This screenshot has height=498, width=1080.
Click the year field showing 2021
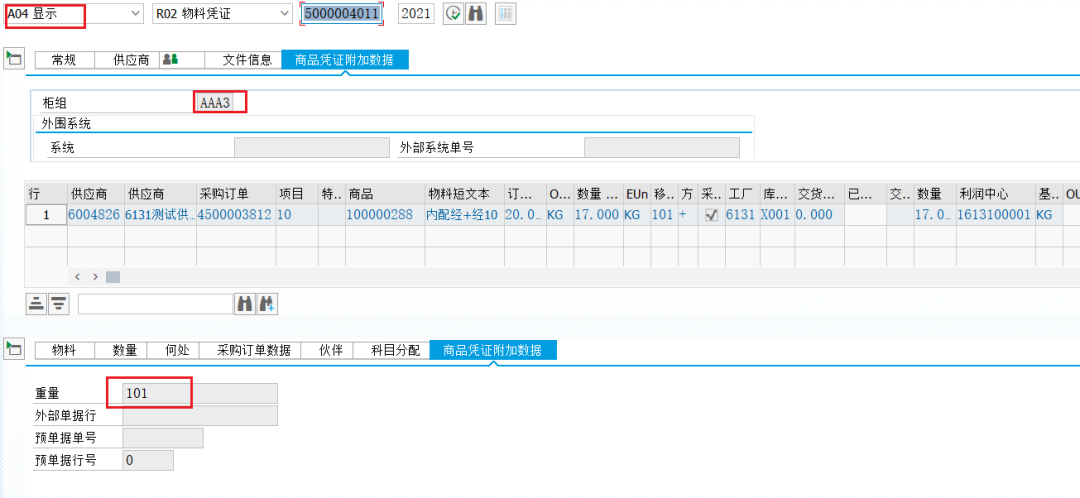[x=416, y=14]
